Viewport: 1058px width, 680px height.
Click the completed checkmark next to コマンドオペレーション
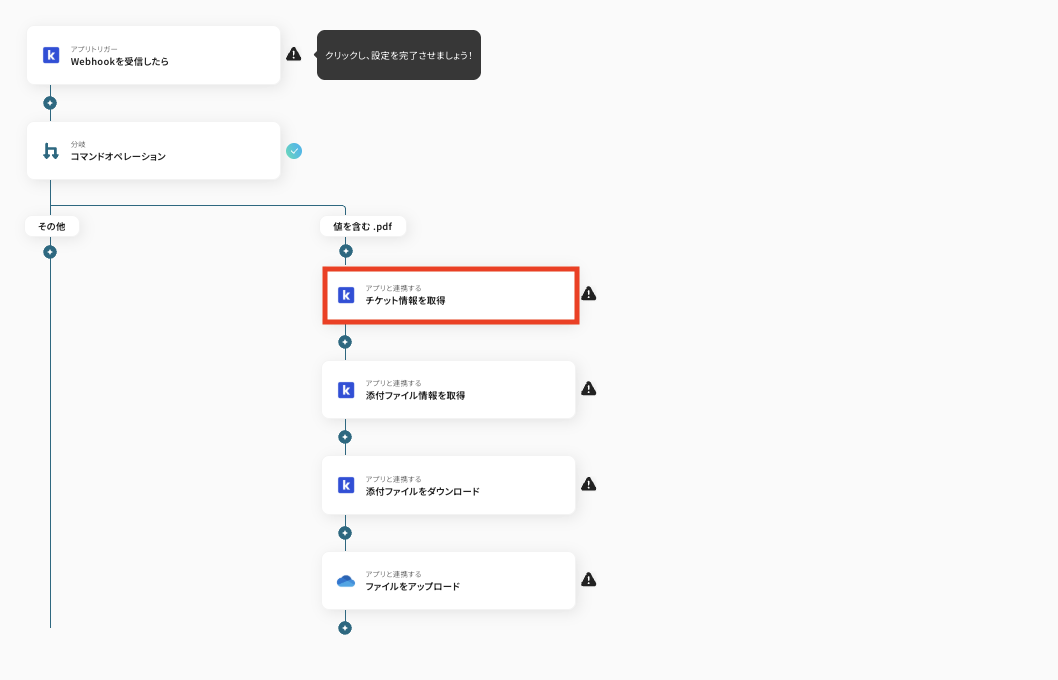point(294,151)
